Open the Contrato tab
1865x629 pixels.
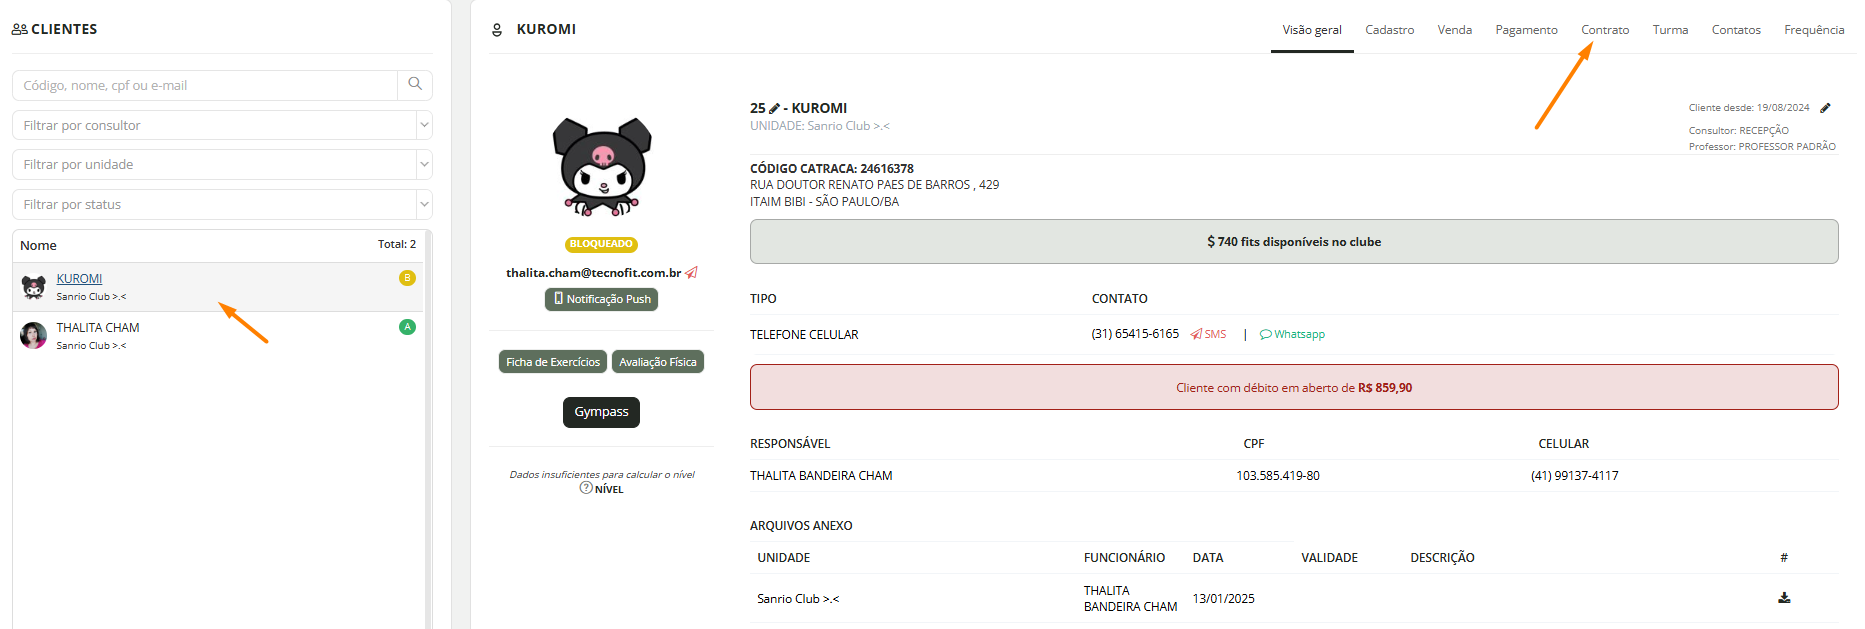tap(1605, 30)
